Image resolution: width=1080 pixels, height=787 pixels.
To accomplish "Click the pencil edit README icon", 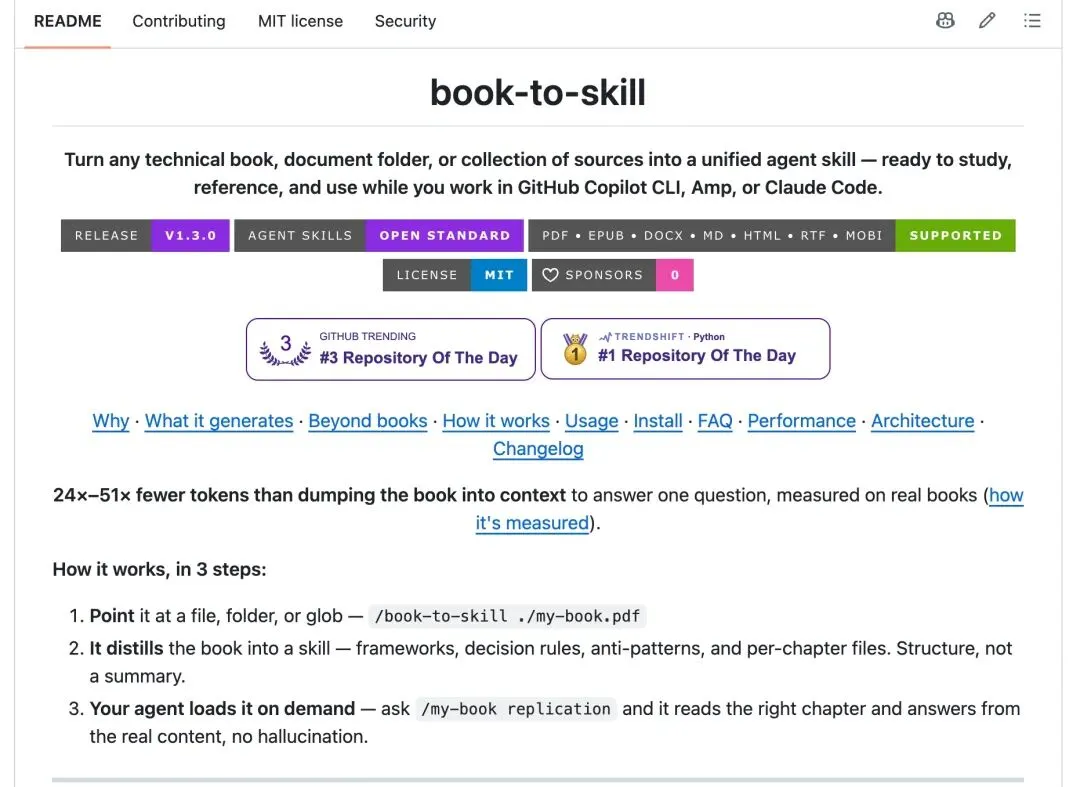I will click(x=987, y=21).
